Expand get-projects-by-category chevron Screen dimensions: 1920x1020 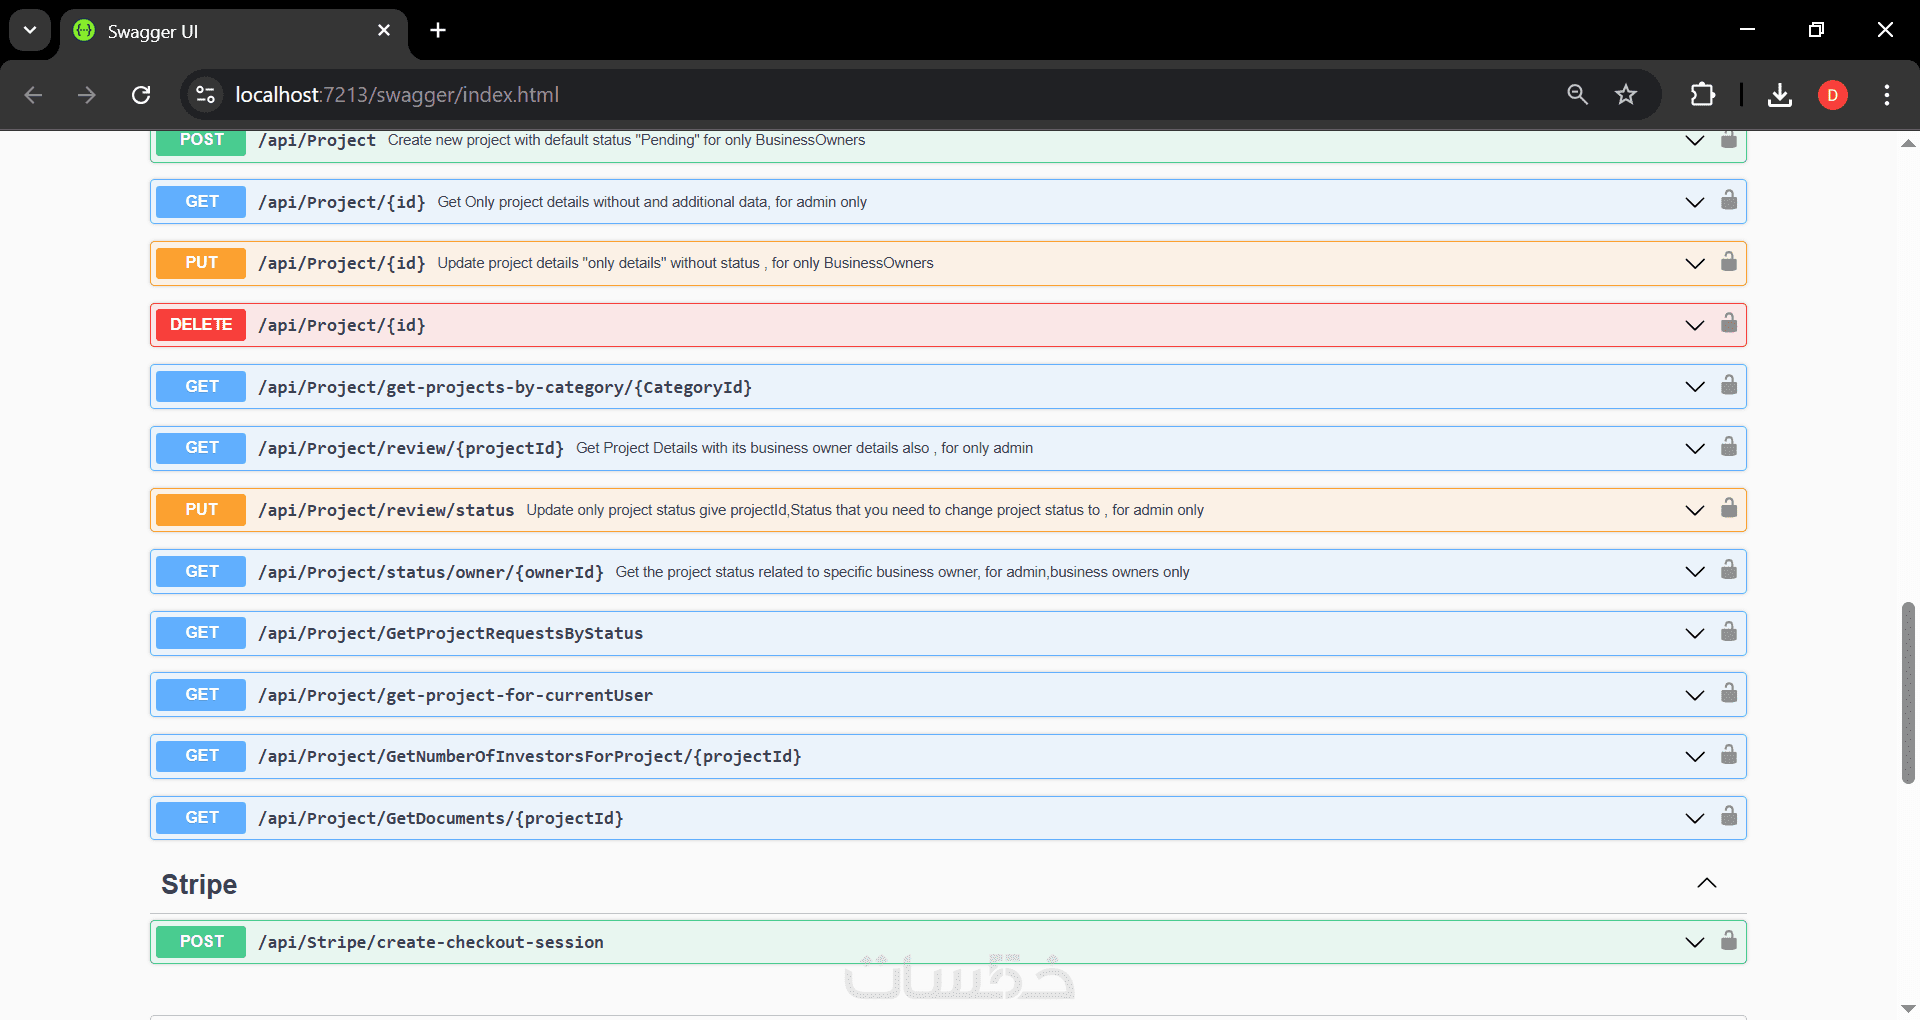pos(1694,387)
